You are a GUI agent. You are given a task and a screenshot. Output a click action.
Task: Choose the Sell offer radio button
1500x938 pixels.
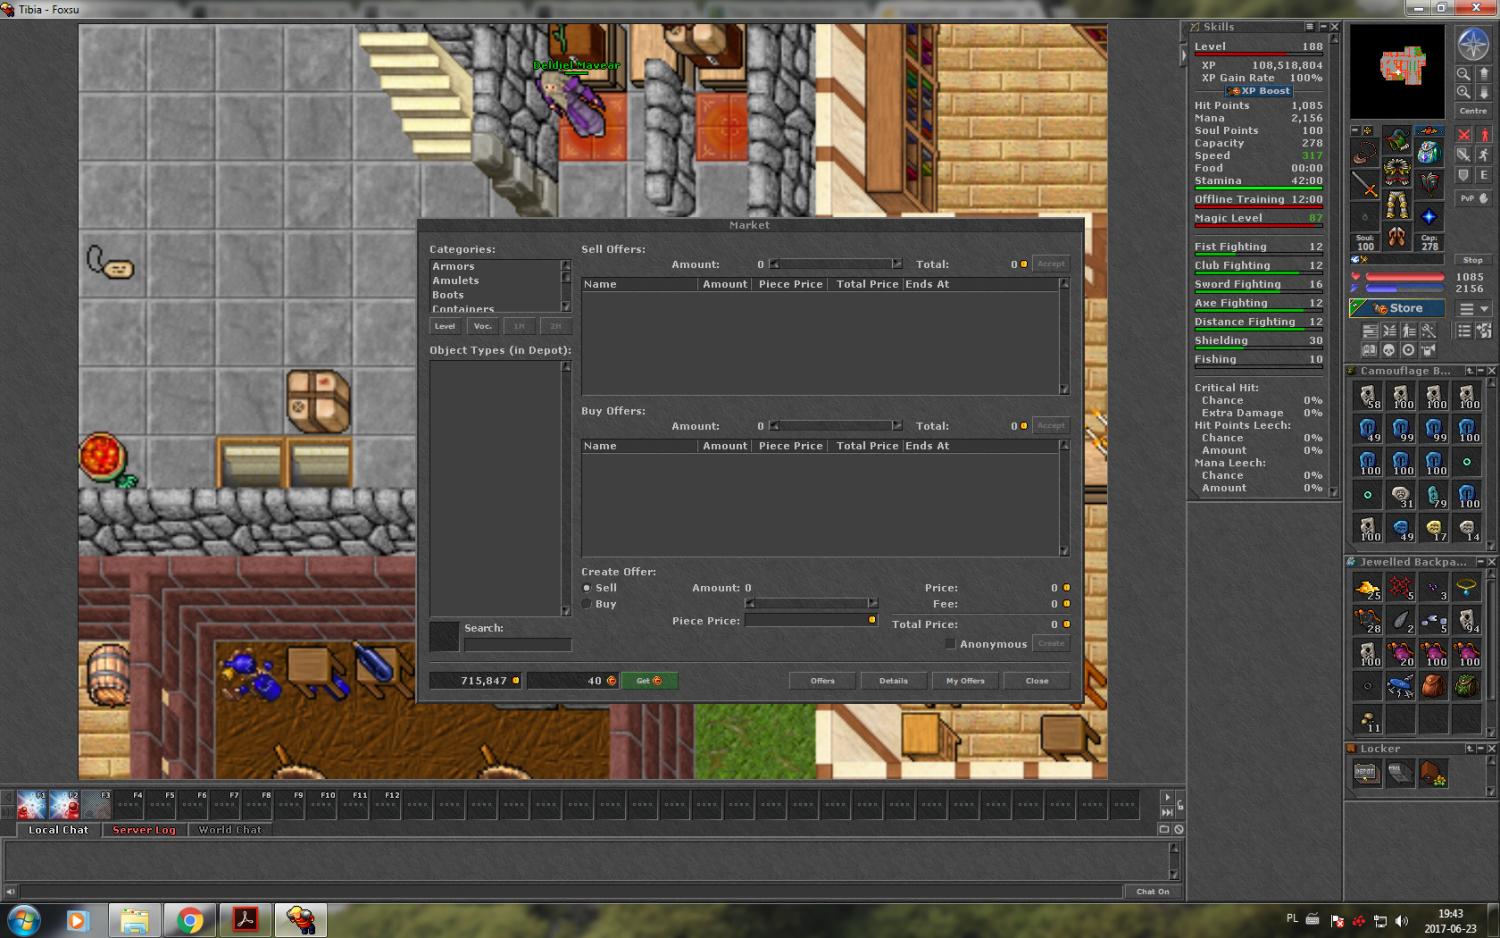(x=587, y=588)
